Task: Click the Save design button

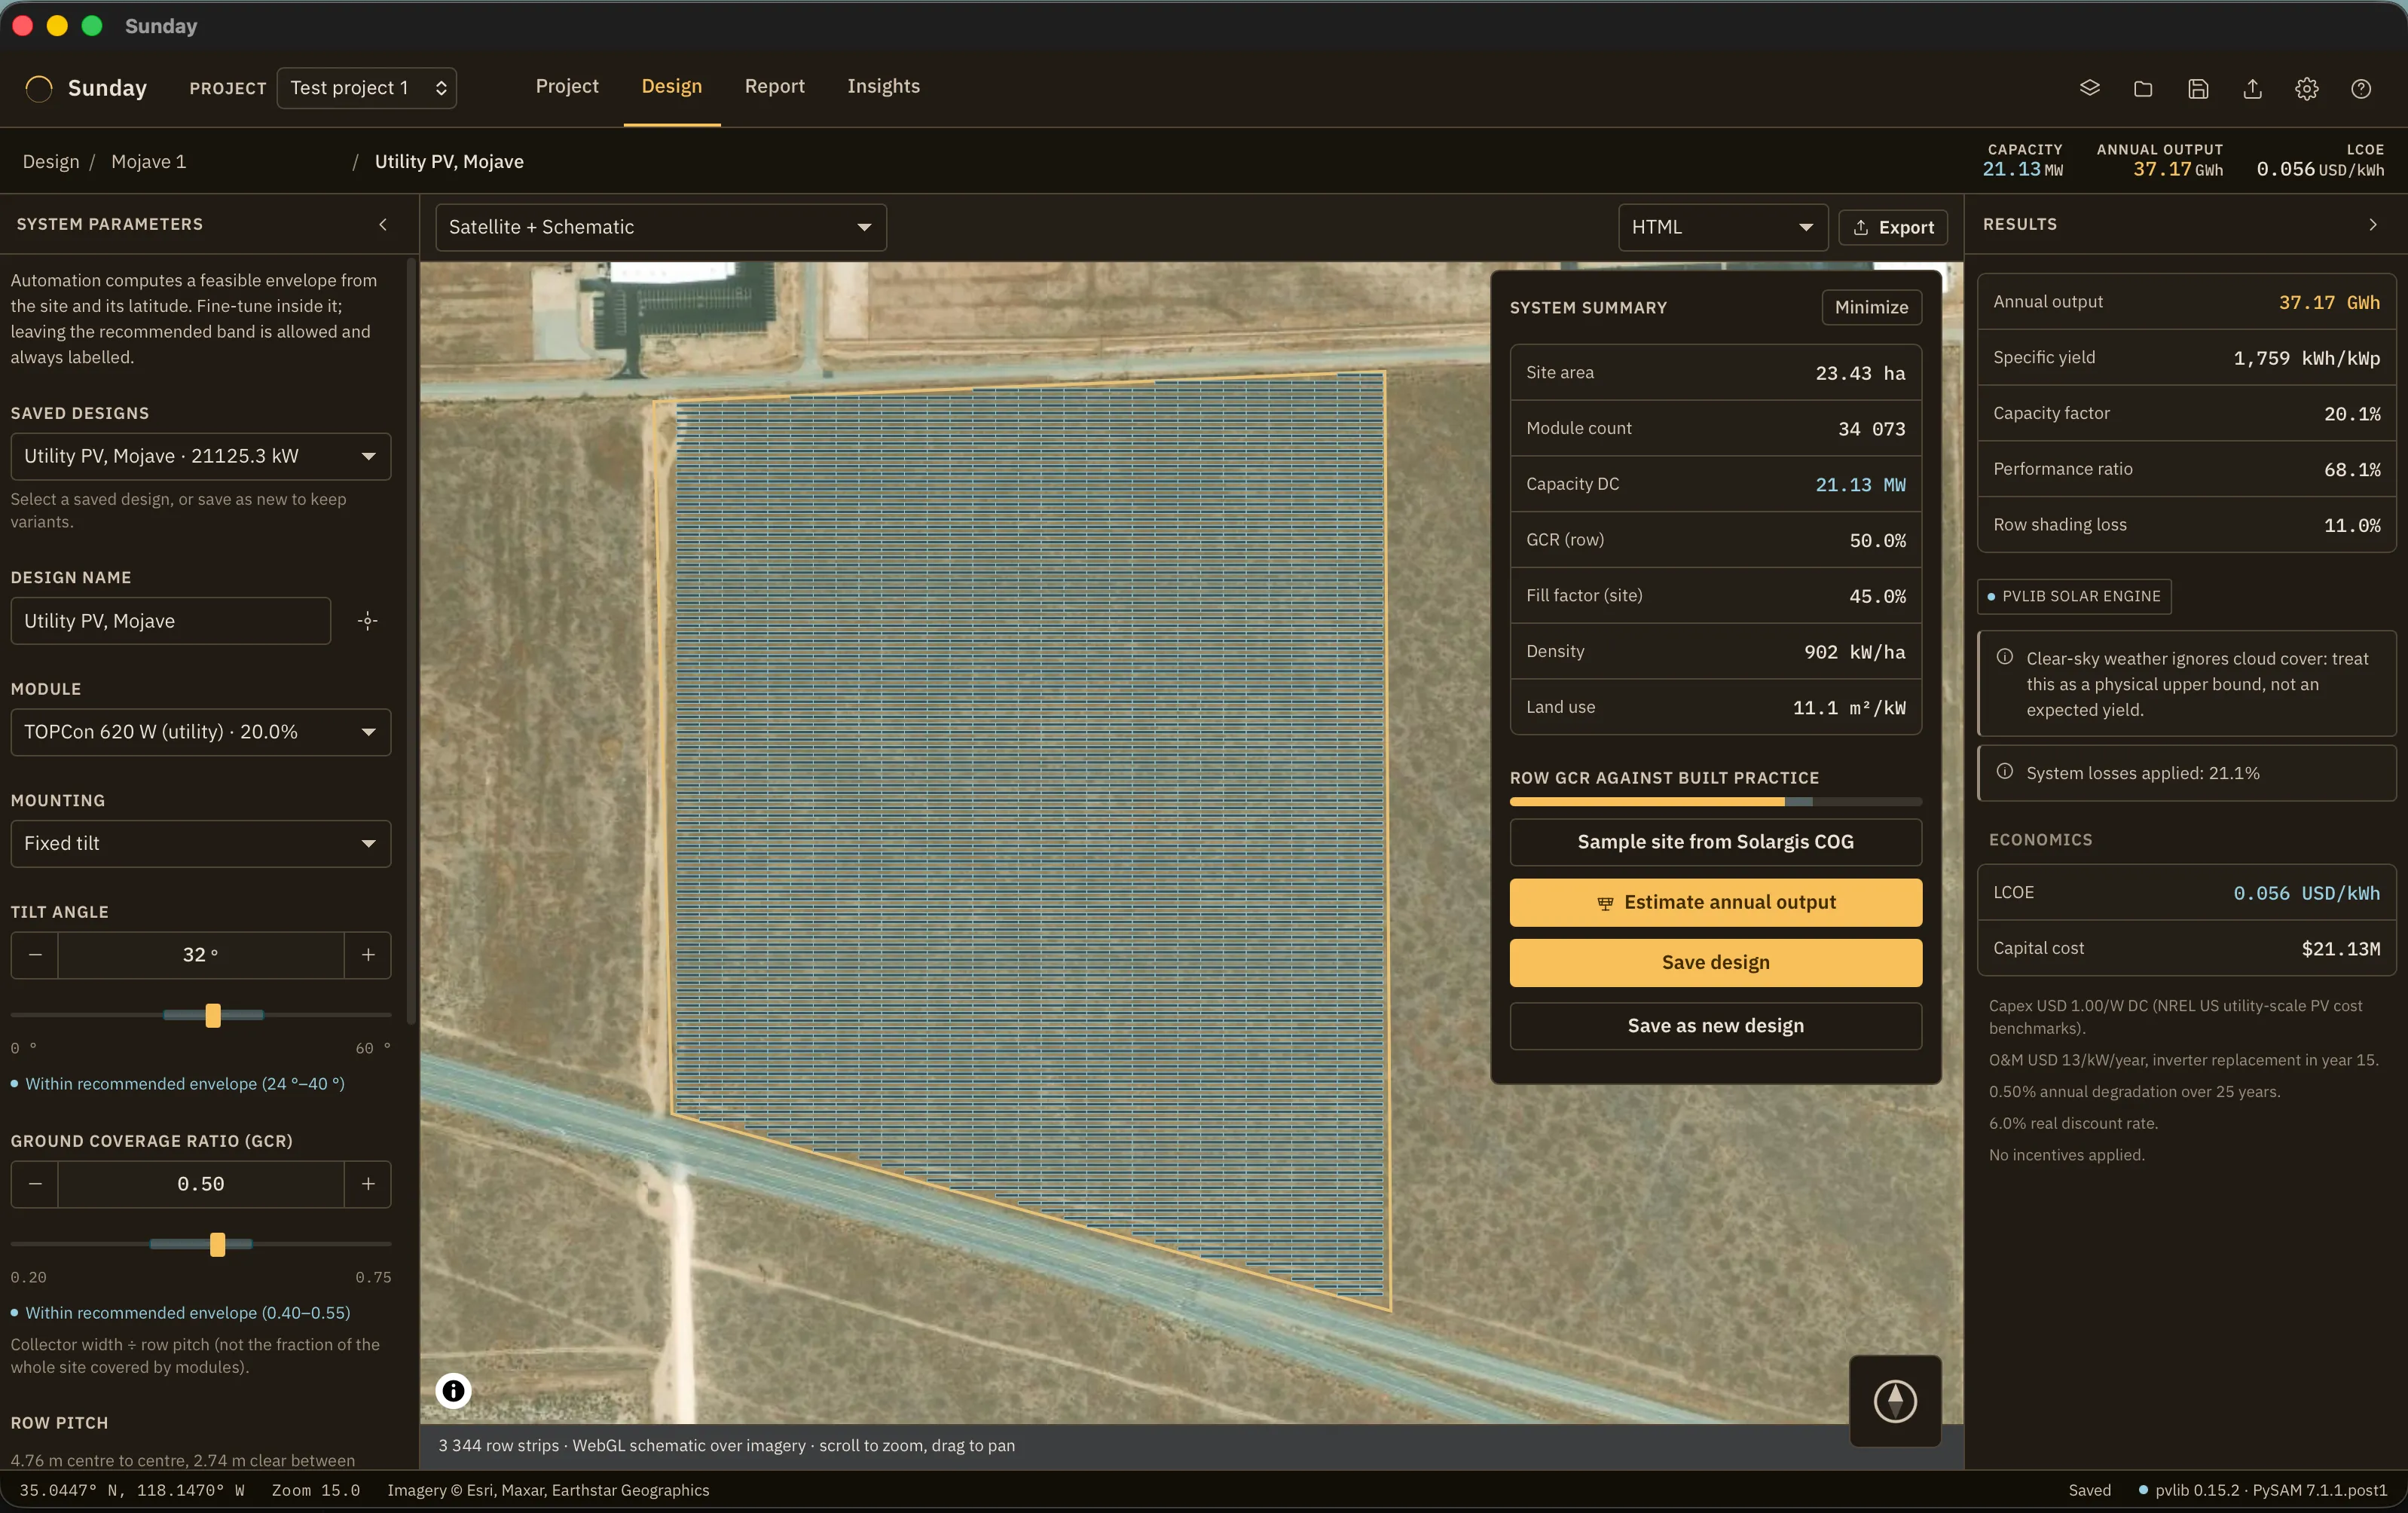Action: pos(1716,962)
